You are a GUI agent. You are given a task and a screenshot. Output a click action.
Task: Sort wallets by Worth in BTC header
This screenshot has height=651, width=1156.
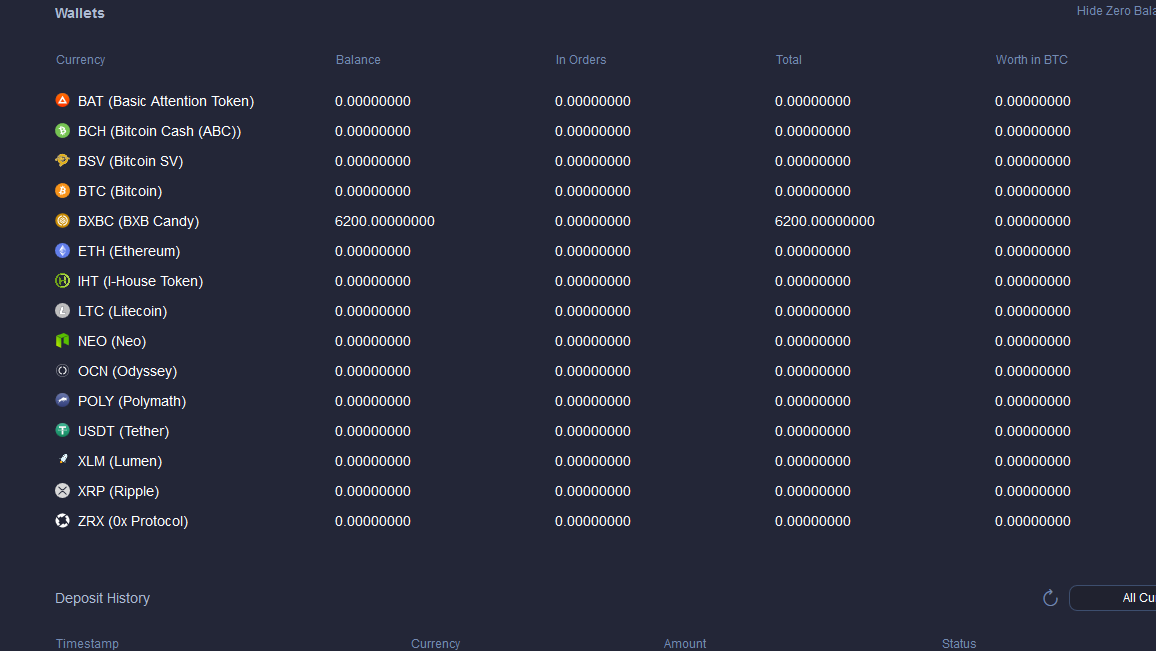pos(1031,60)
